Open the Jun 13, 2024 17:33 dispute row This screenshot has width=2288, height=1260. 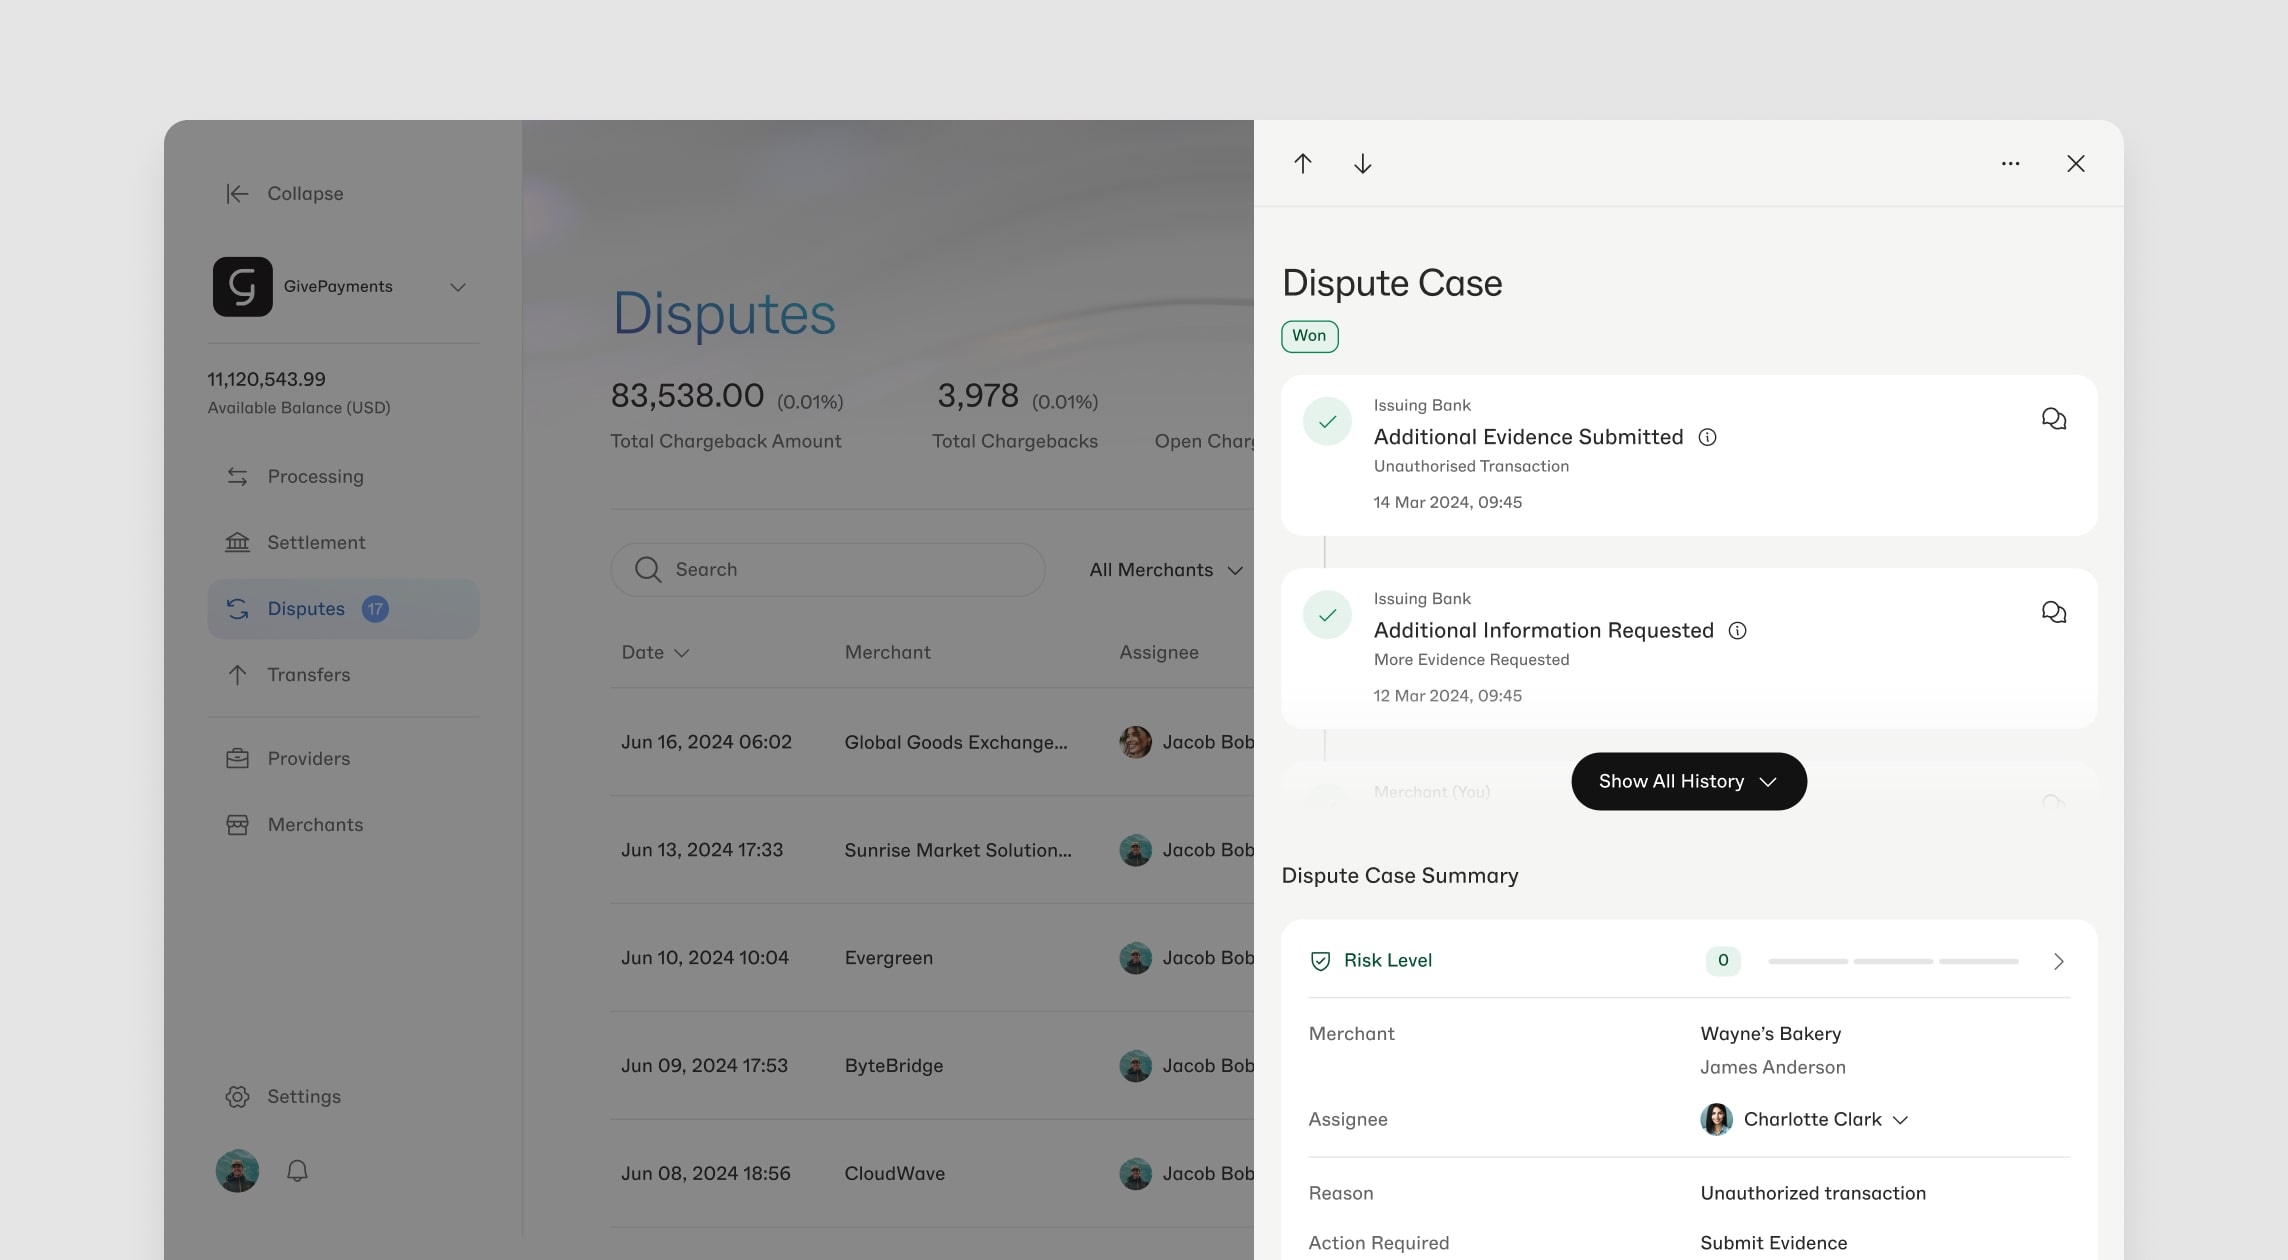pos(932,851)
